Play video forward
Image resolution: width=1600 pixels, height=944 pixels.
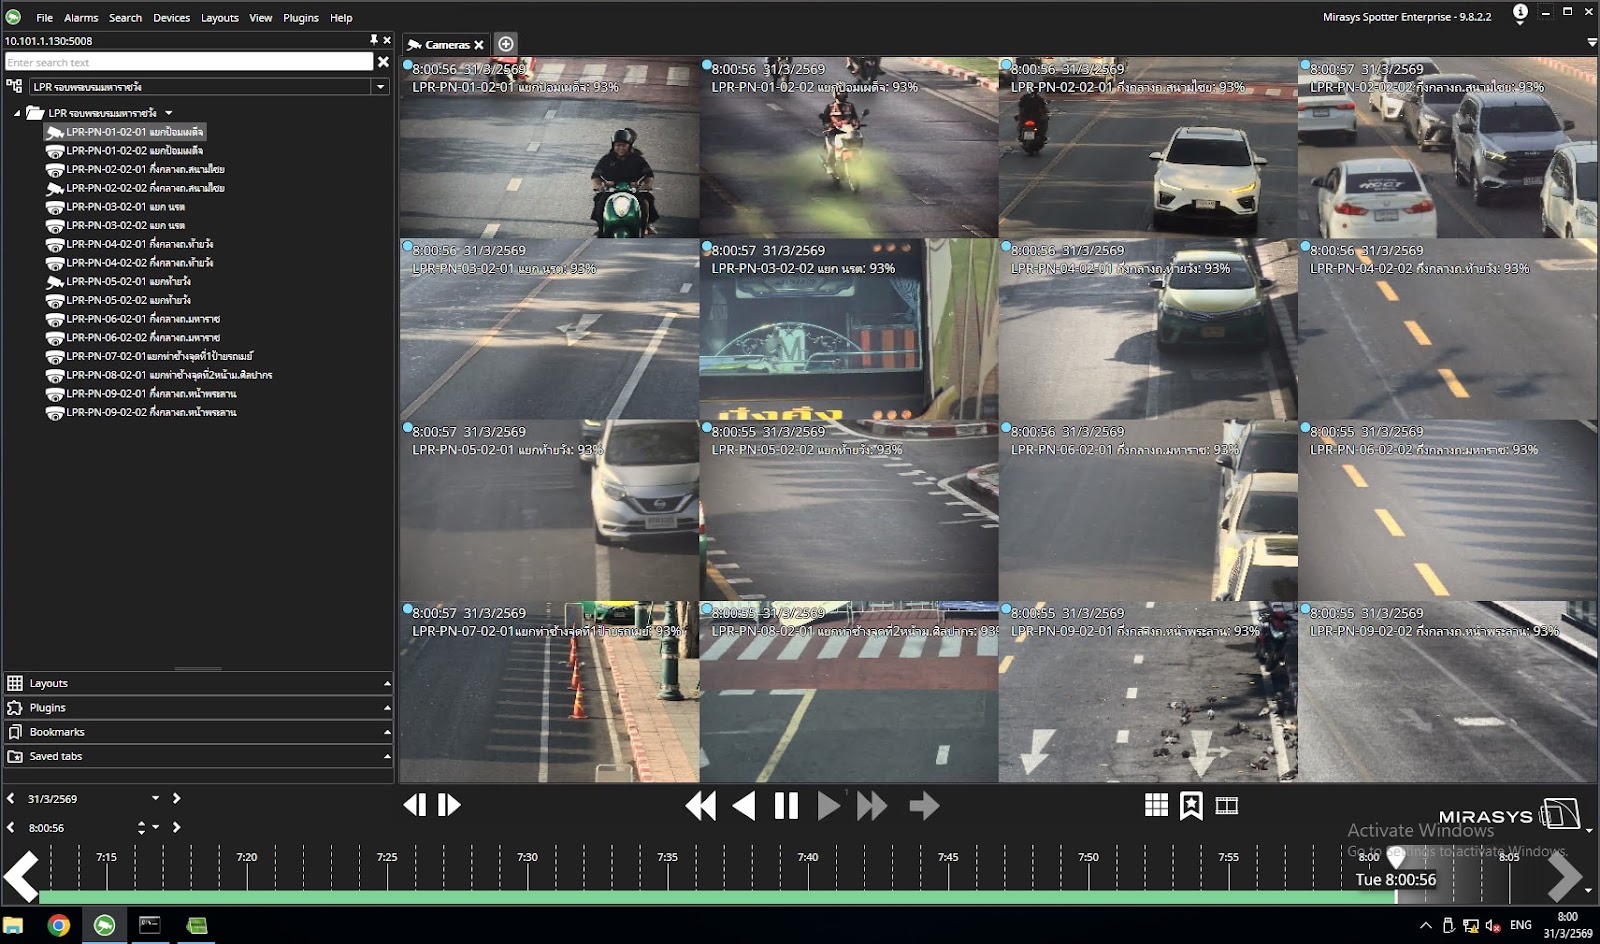pyautogui.click(x=829, y=806)
